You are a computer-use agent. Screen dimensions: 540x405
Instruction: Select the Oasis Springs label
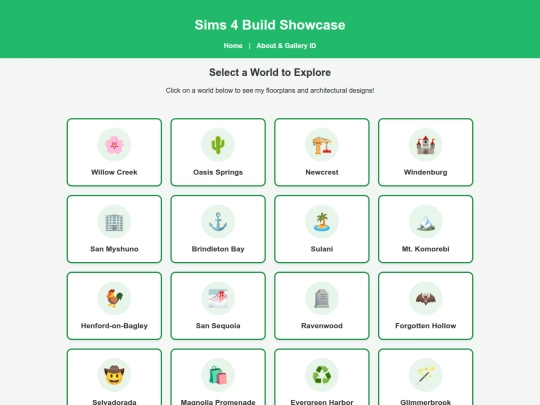tap(218, 172)
